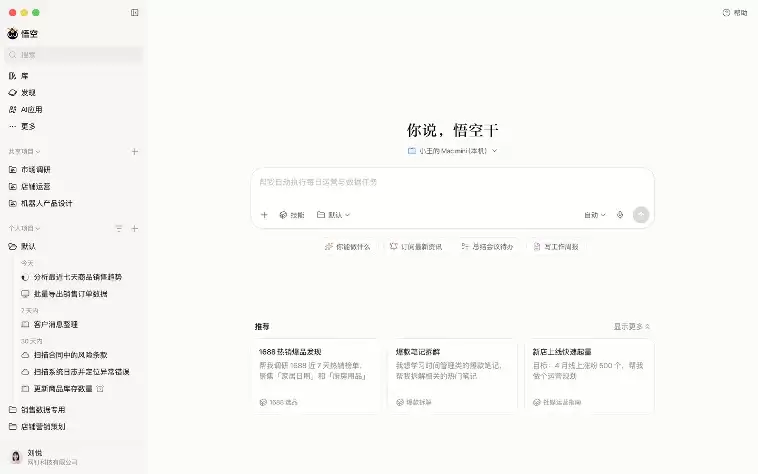Collapse the 共享项目 group header
Screen dimensions: 758x474
(x=24, y=151)
